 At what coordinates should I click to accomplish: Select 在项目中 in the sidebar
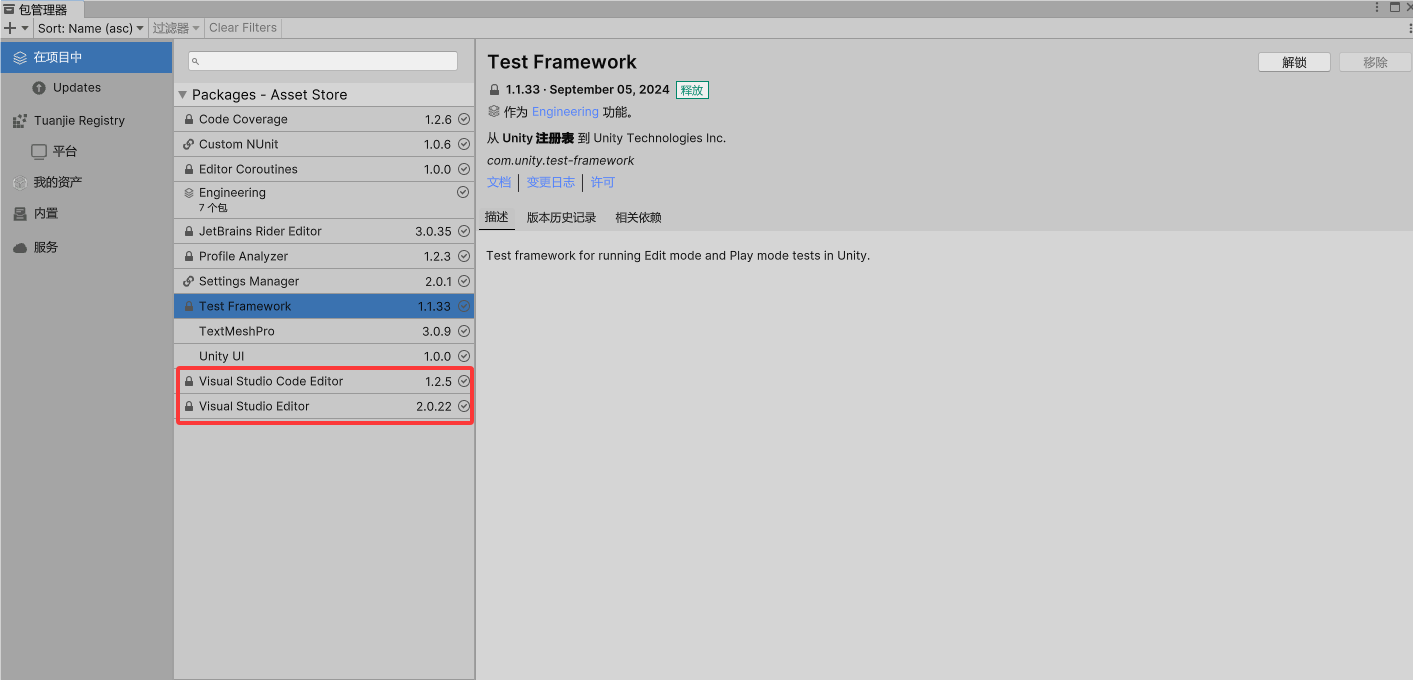(x=87, y=57)
